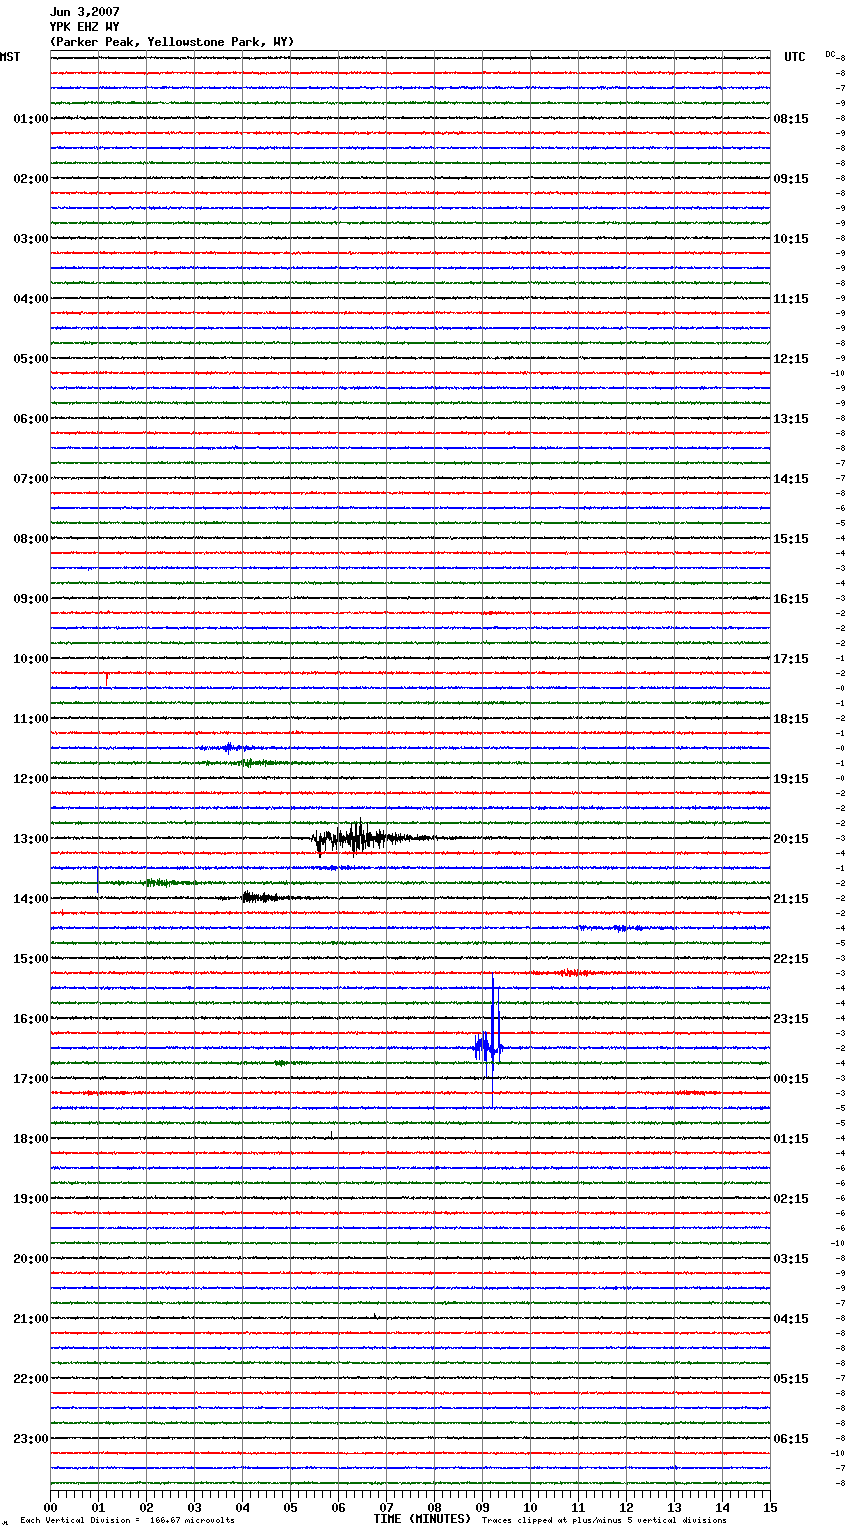Click the 20:15 UTC time label

[791, 839]
